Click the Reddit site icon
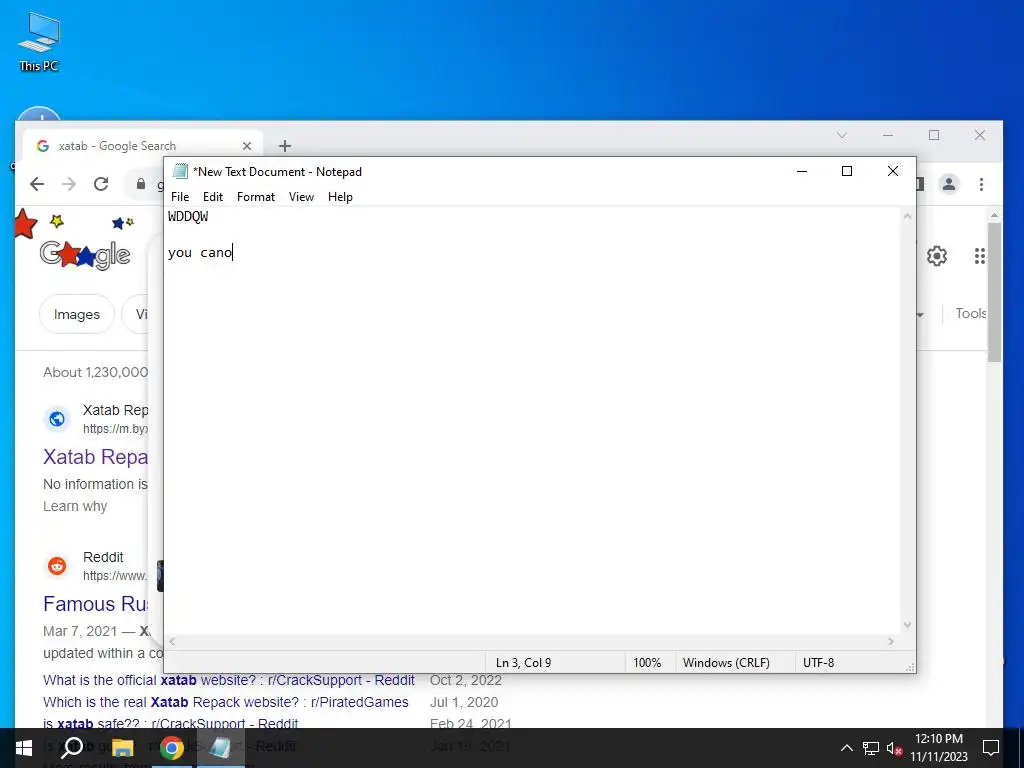The height and width of the screenshot is (768, 1024). (57, 566)
